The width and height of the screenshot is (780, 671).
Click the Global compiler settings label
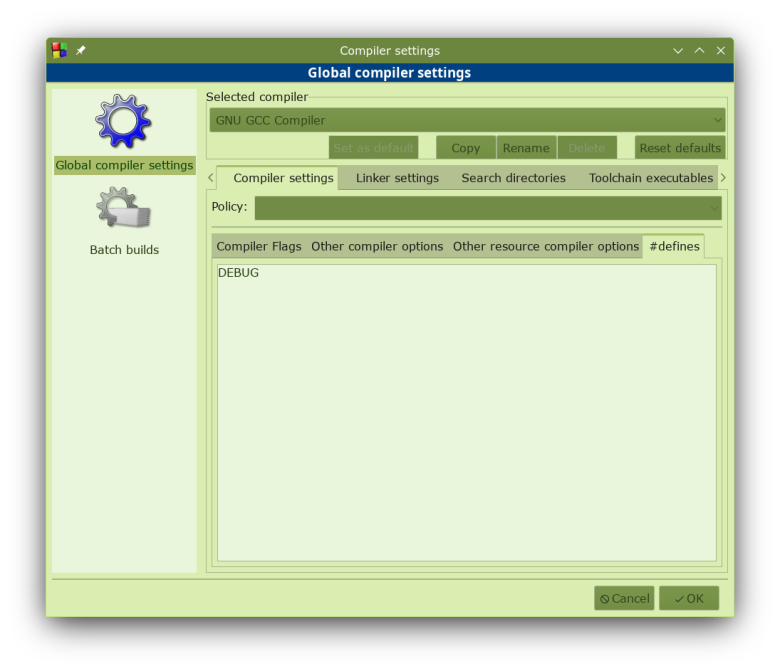(x=124, y=165)
